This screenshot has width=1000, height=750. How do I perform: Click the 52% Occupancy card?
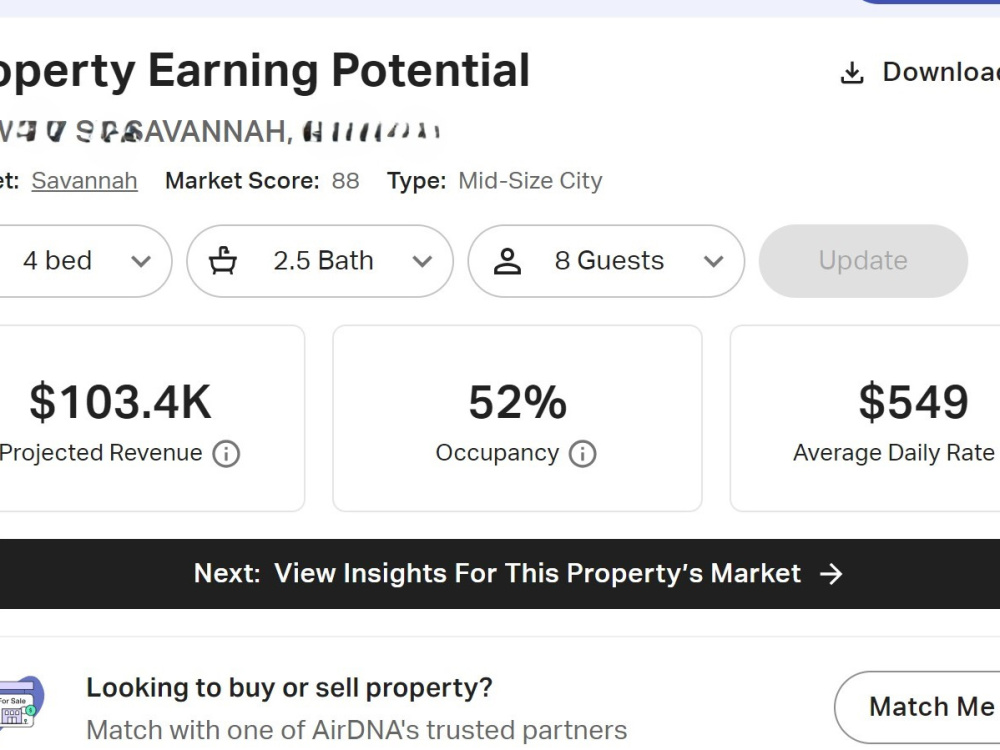pos(517,418)
